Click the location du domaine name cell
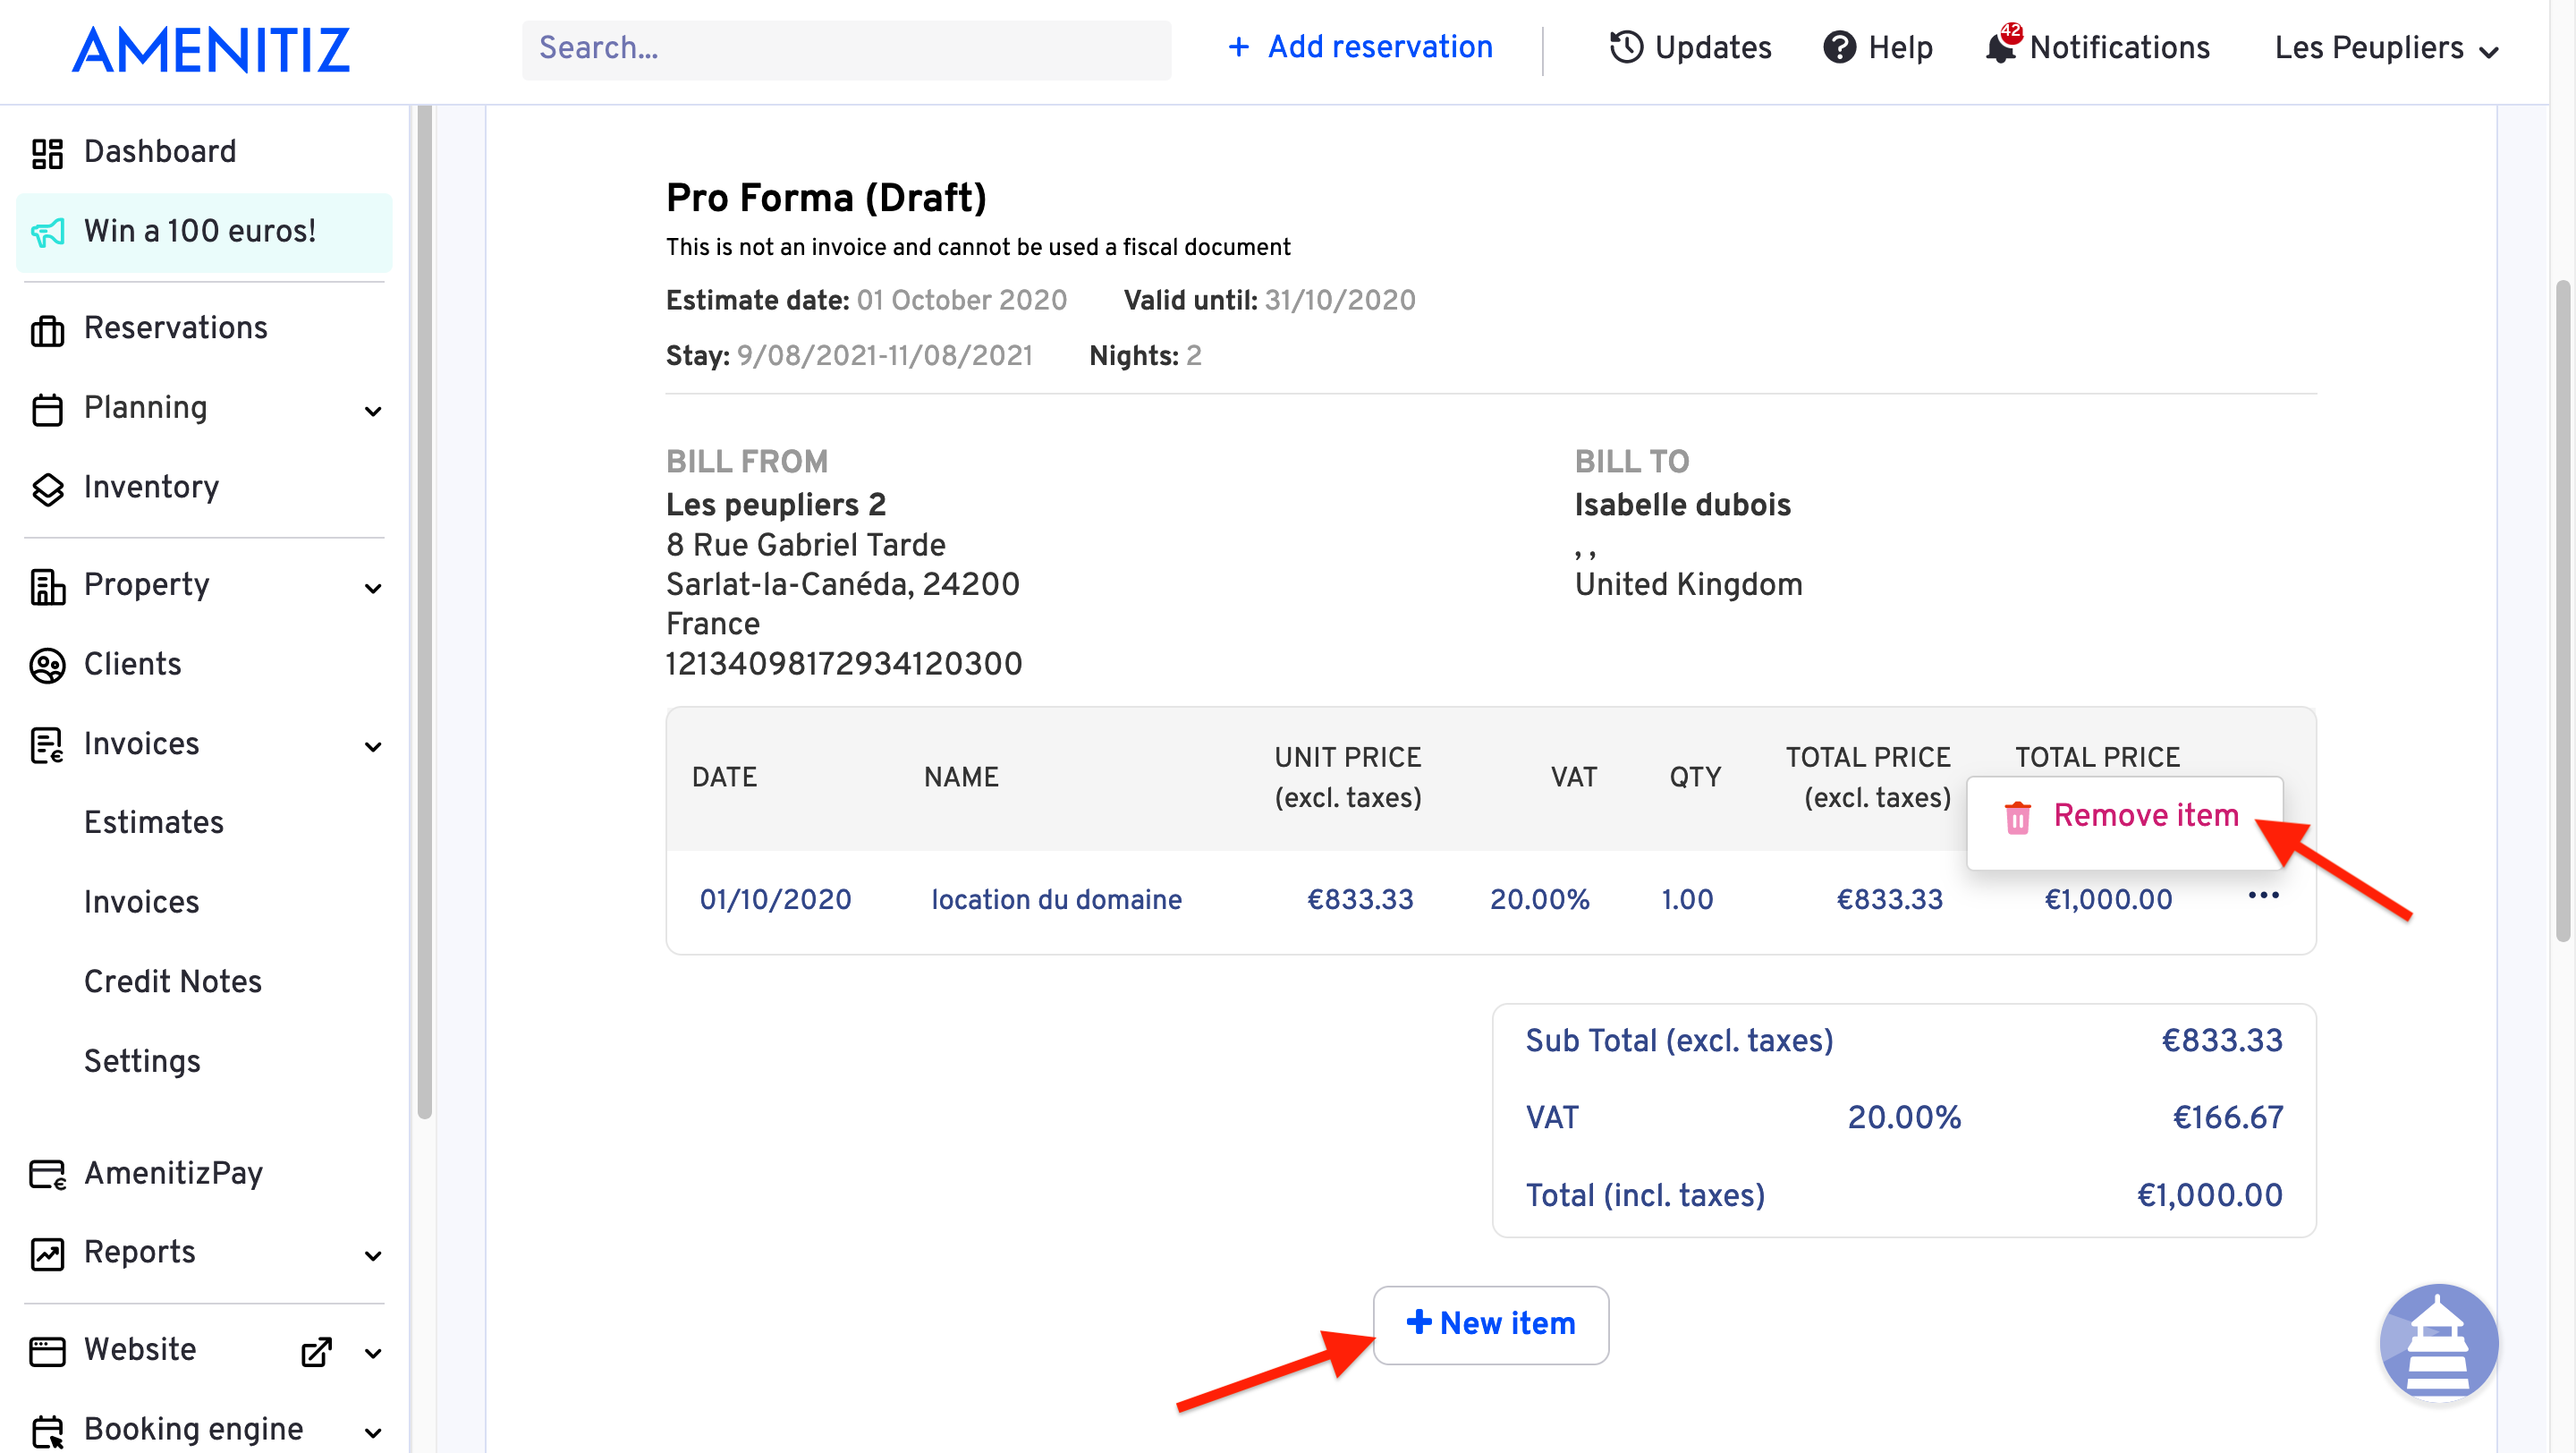The width and height of the screenshot is (2576, 1453). tap(1056, 900)
